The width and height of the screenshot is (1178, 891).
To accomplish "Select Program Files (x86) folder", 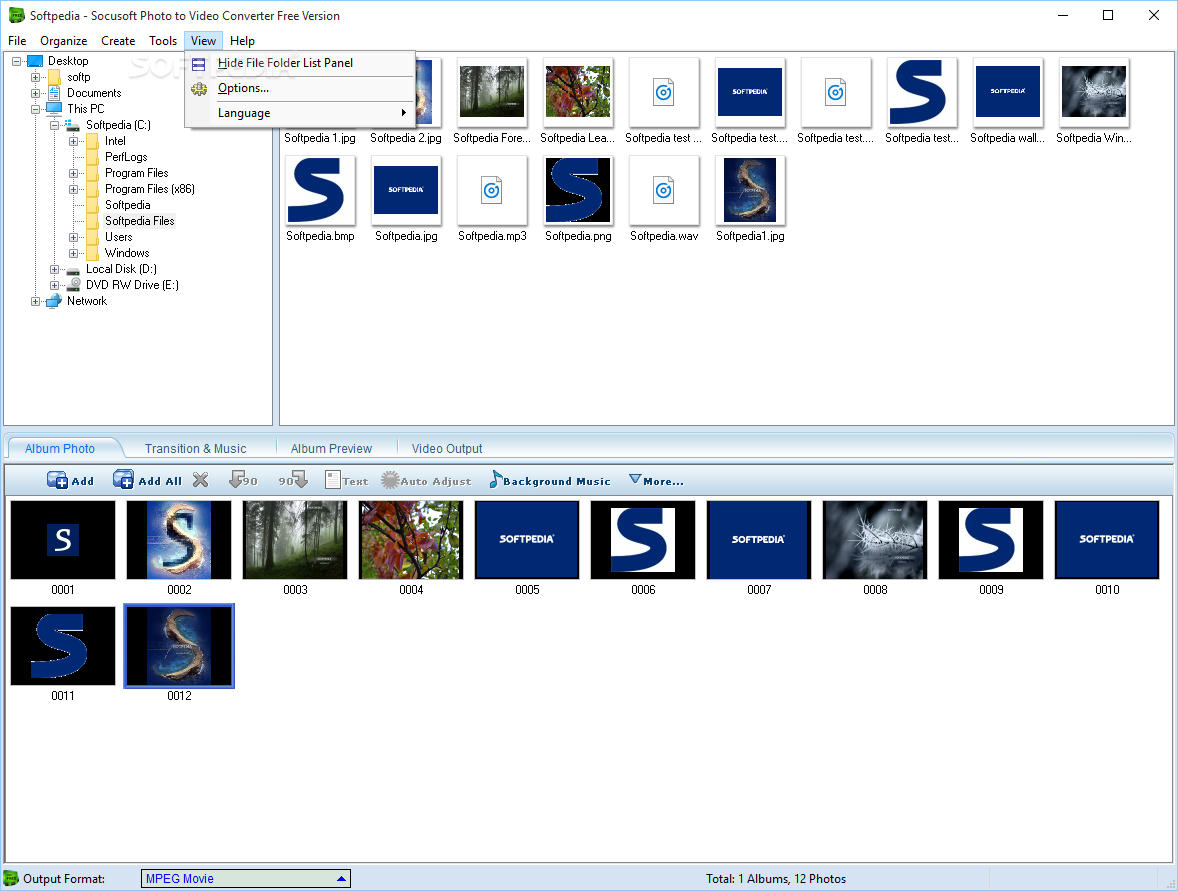I will (x=150, y=189).
